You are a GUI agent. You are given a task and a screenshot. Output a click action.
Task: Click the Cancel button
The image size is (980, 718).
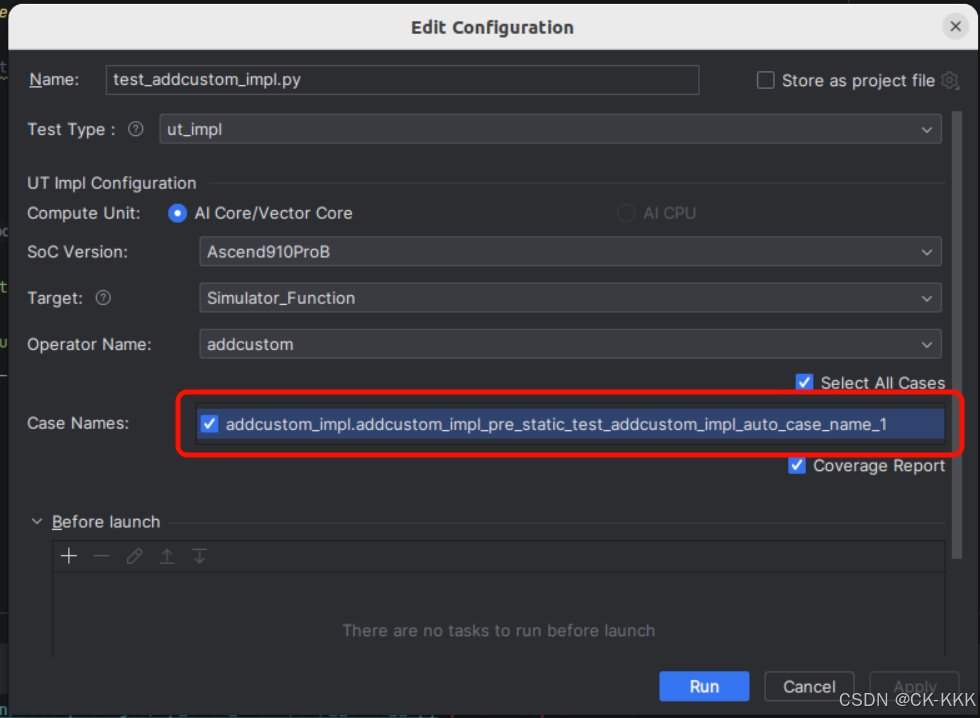coord(809,686)
